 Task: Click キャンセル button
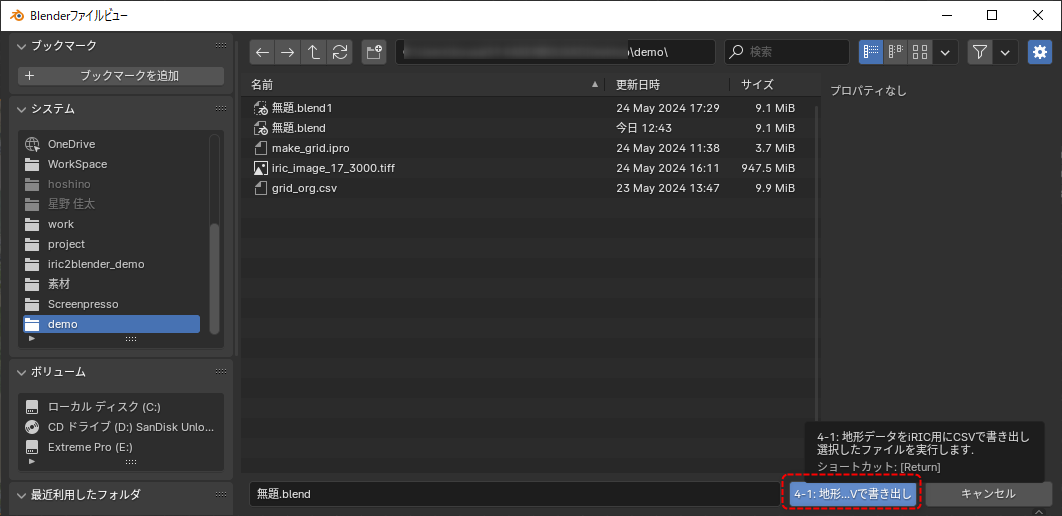click(988, 494)
